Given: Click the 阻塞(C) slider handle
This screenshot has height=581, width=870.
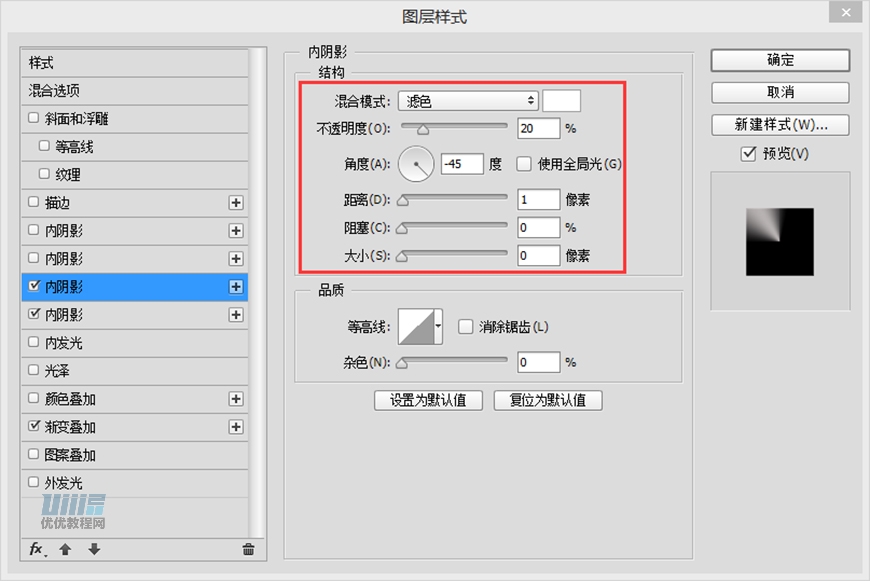Looking at the screenshot, I should tap(403, 229).
